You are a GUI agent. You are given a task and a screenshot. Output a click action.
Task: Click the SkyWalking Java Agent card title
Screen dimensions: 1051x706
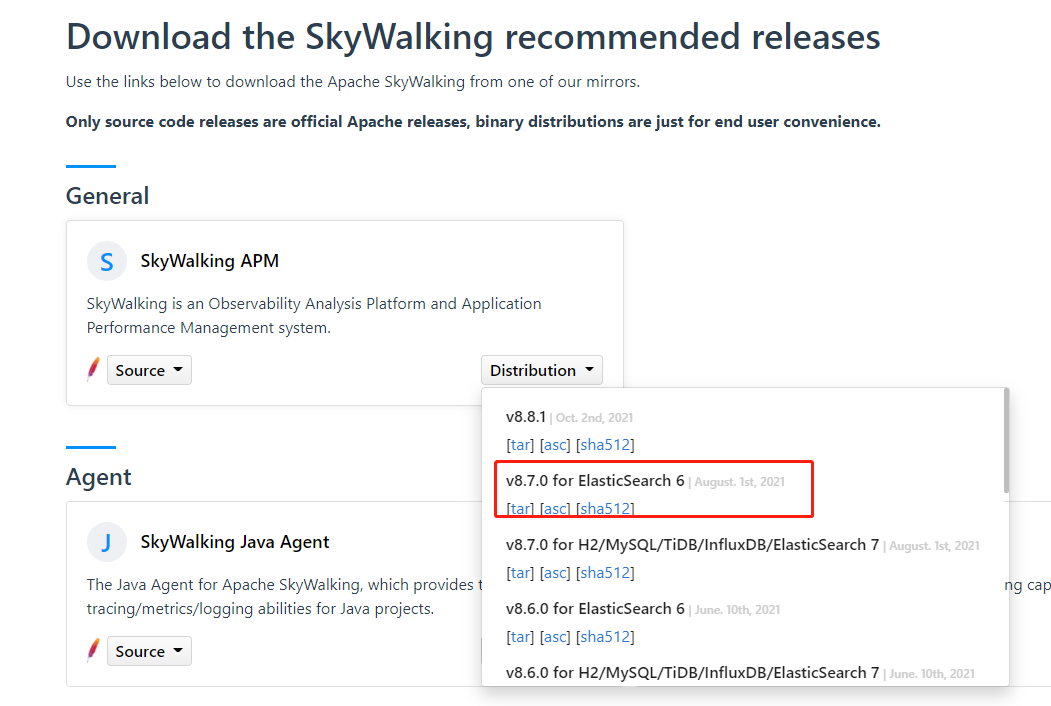click(235, 542)
